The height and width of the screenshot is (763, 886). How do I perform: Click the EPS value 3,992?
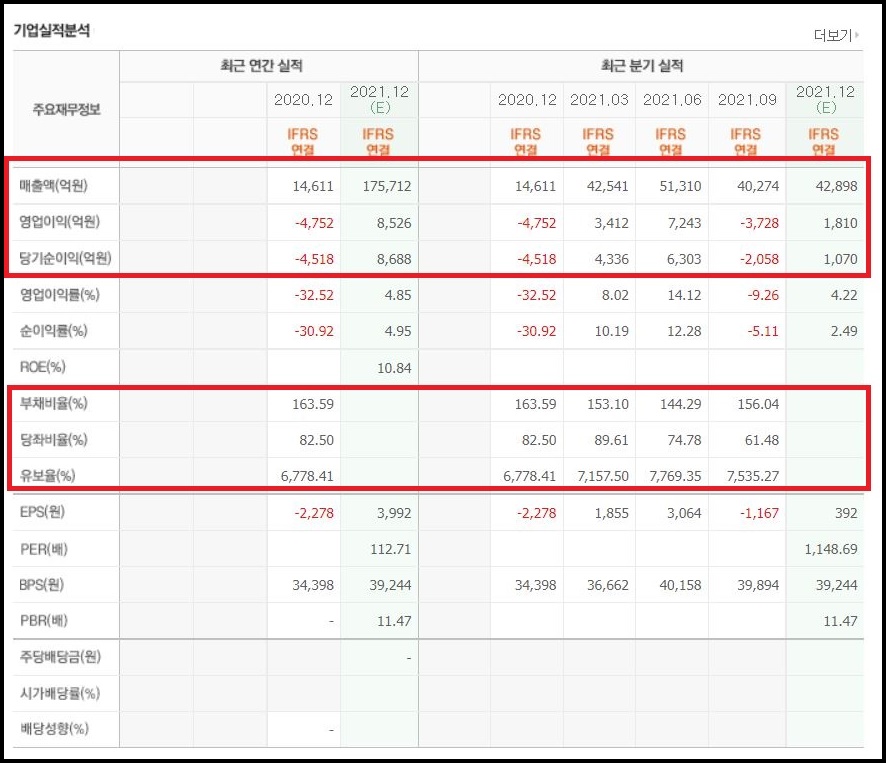[394, 513]
